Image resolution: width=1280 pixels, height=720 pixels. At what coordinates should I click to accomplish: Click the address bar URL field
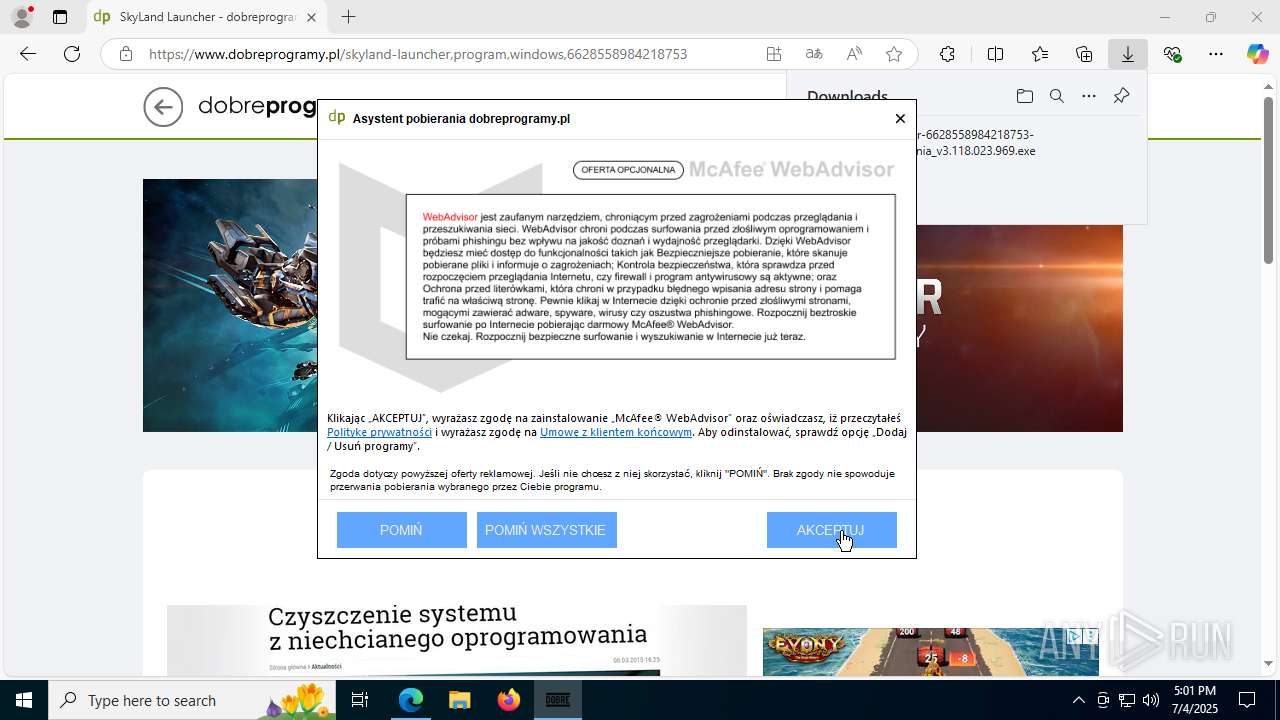pyautogui.click(x=418, y=54)
